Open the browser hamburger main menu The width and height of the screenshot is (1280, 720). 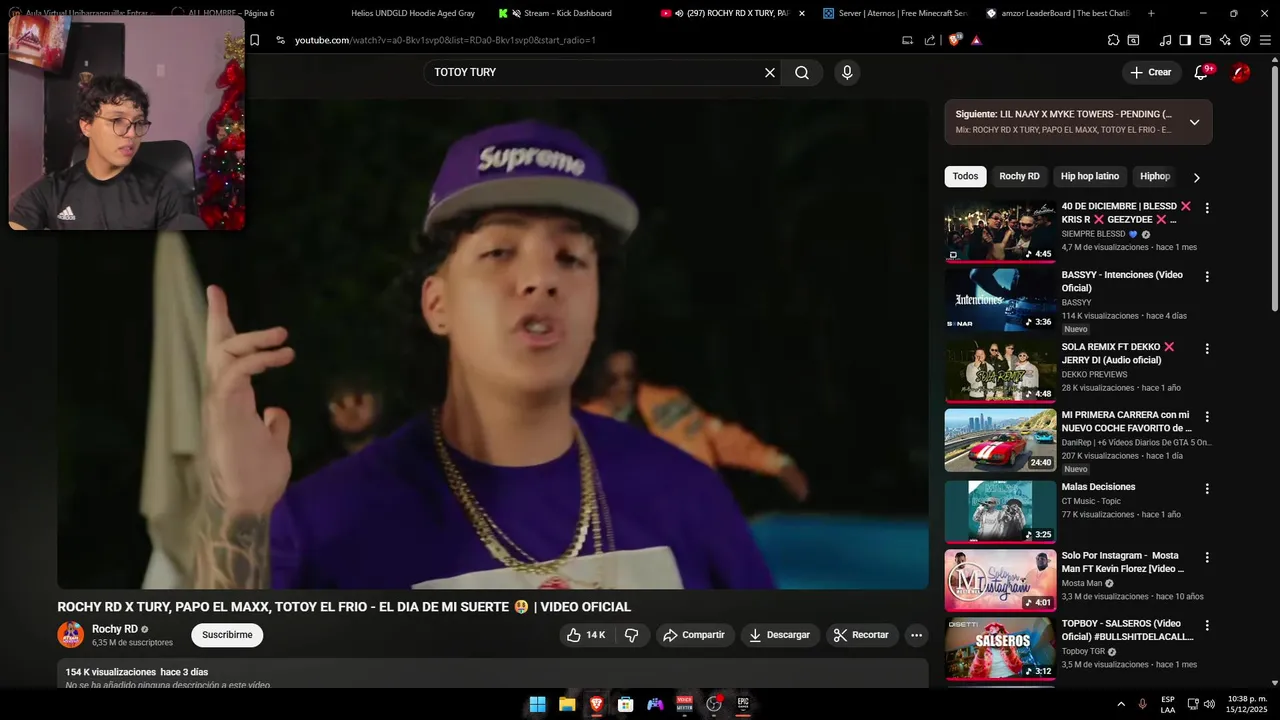click(x=1266, y=40)
